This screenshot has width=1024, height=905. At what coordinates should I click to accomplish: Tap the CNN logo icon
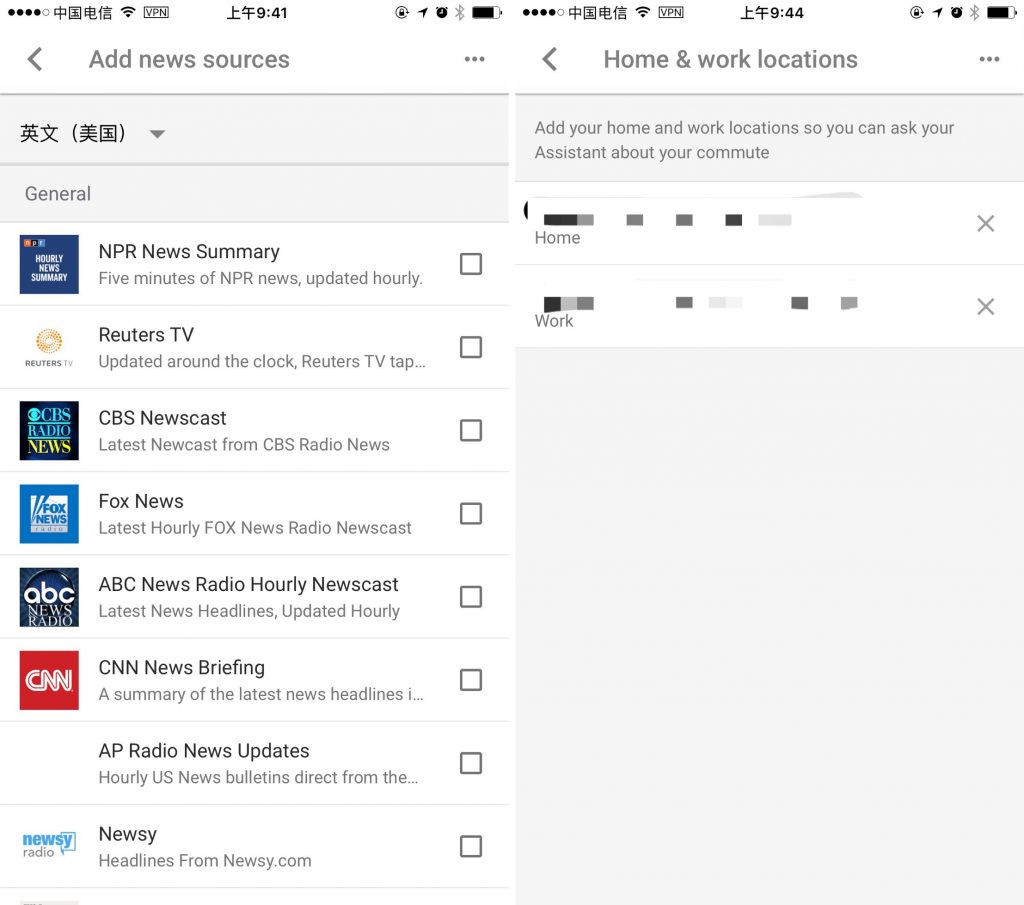point(49,680)
